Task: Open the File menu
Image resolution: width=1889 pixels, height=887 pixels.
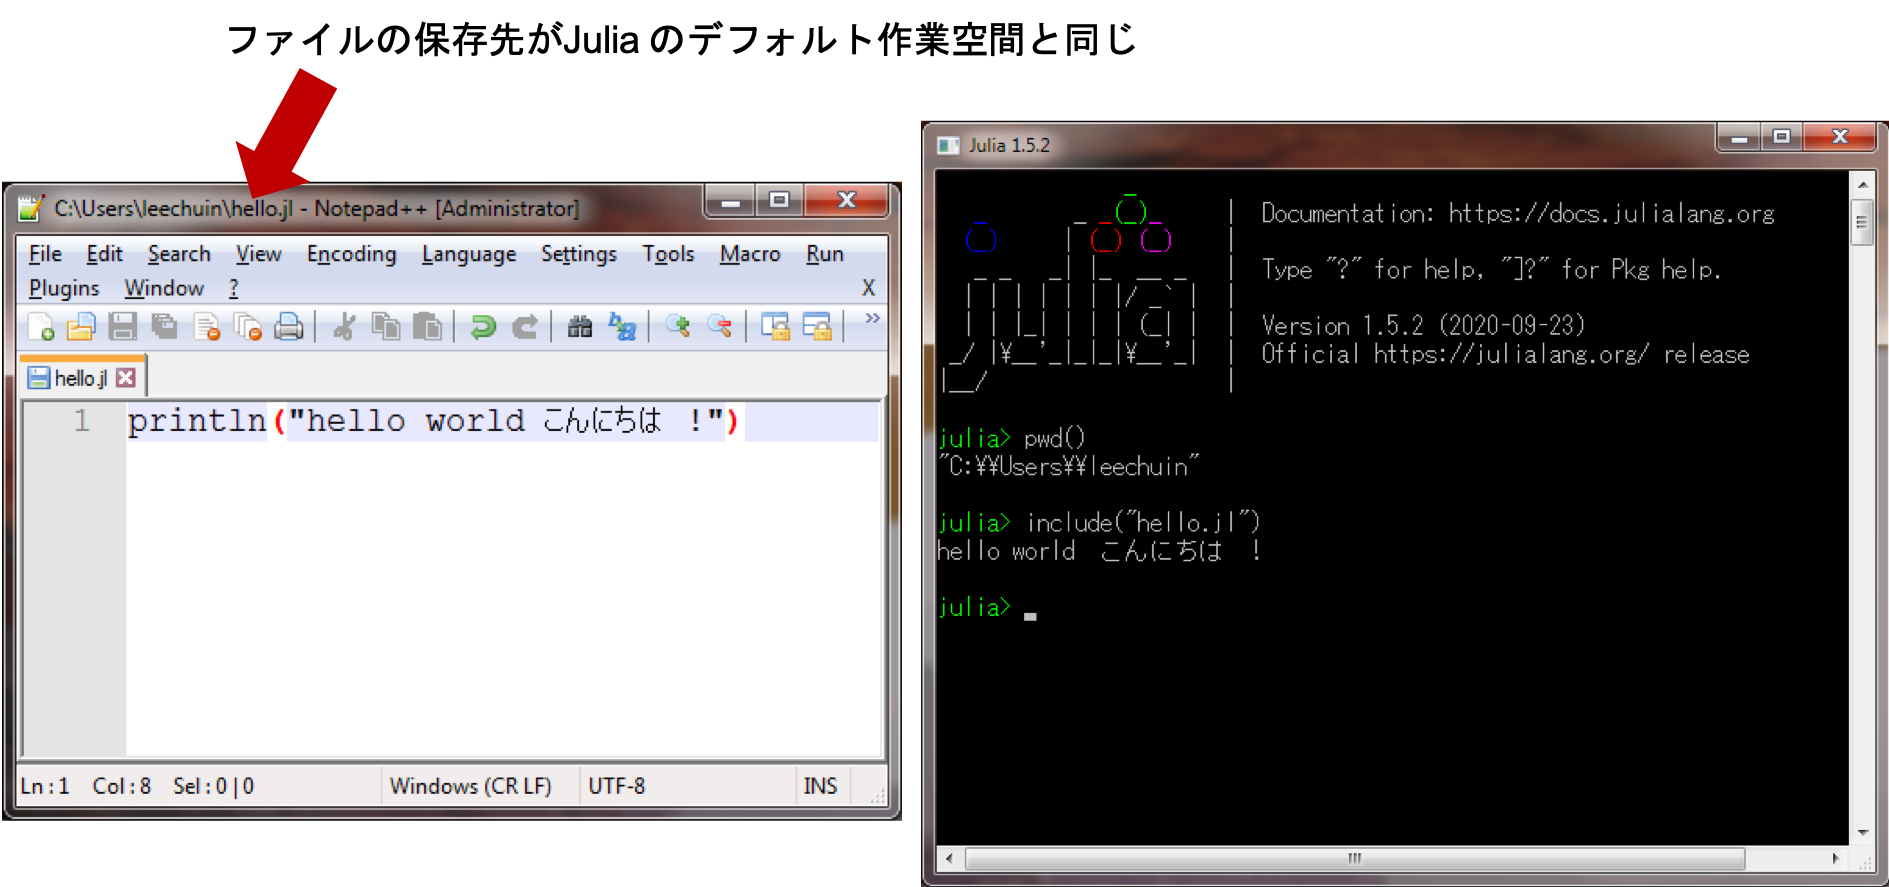Action: click(45, 254)
